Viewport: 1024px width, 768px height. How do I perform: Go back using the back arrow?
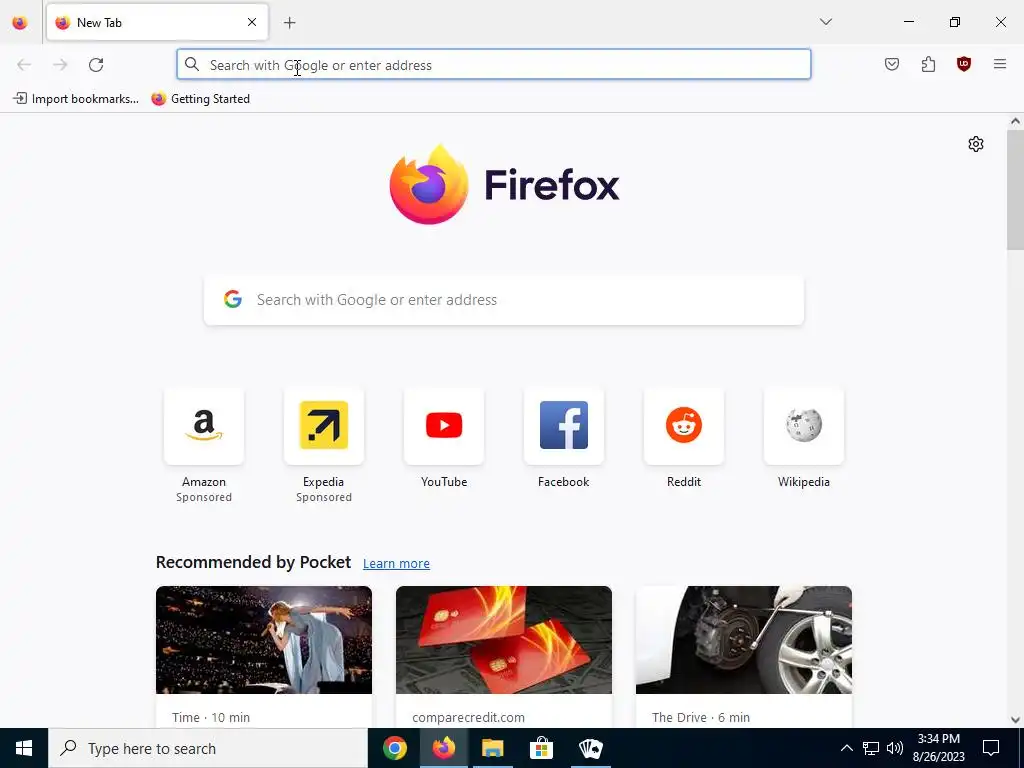pos(24,65)
